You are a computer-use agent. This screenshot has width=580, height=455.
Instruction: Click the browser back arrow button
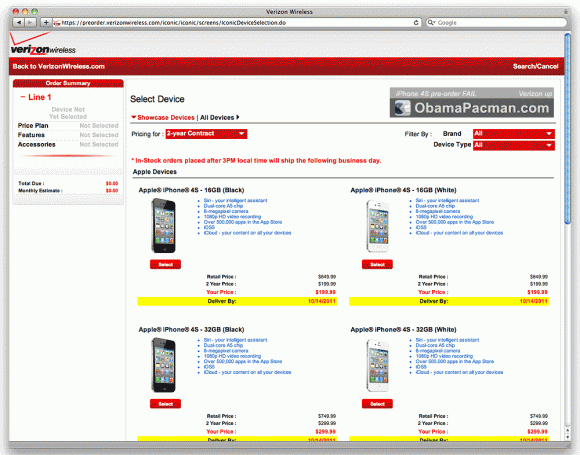[x=18, y=23]
